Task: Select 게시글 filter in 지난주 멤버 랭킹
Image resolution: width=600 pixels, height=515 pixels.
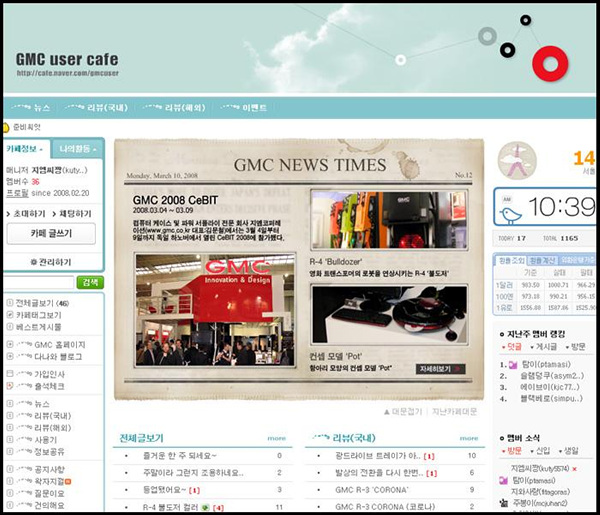Action: [x=544, y=347]
